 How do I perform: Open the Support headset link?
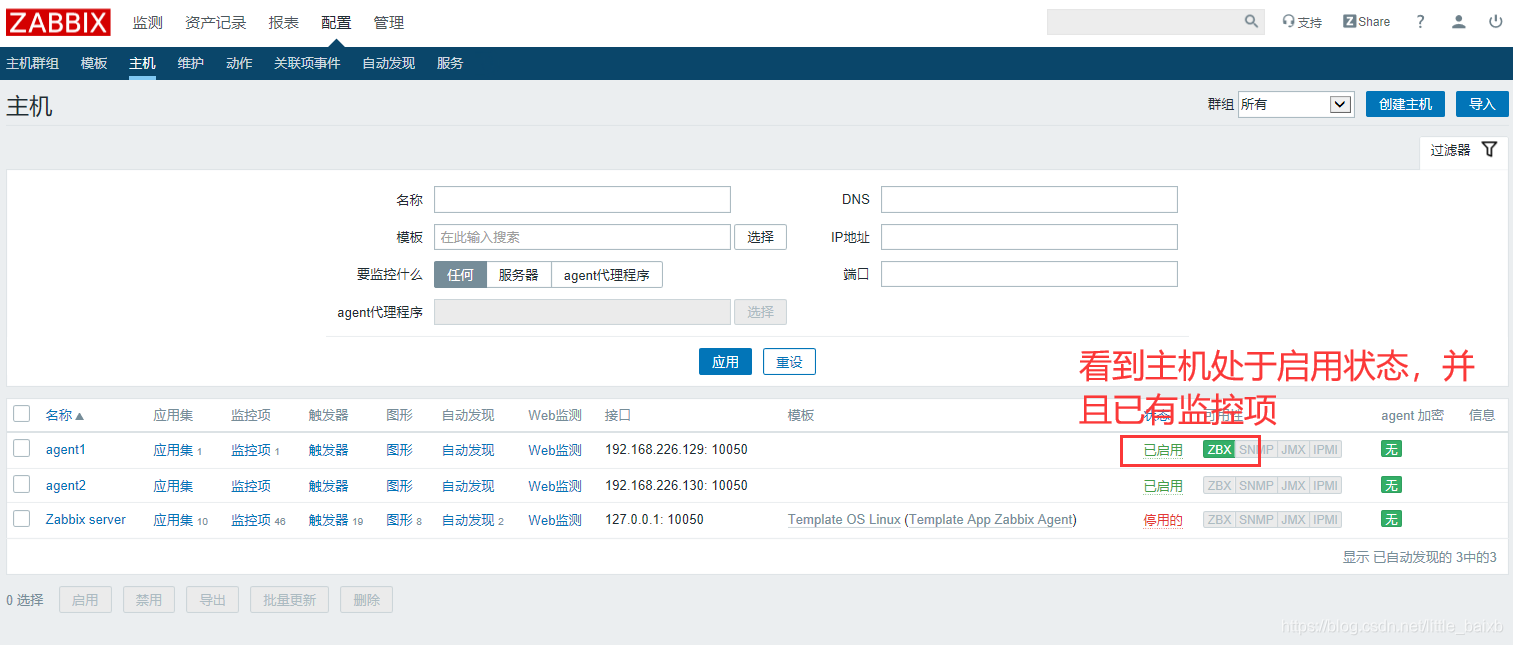1302,22
